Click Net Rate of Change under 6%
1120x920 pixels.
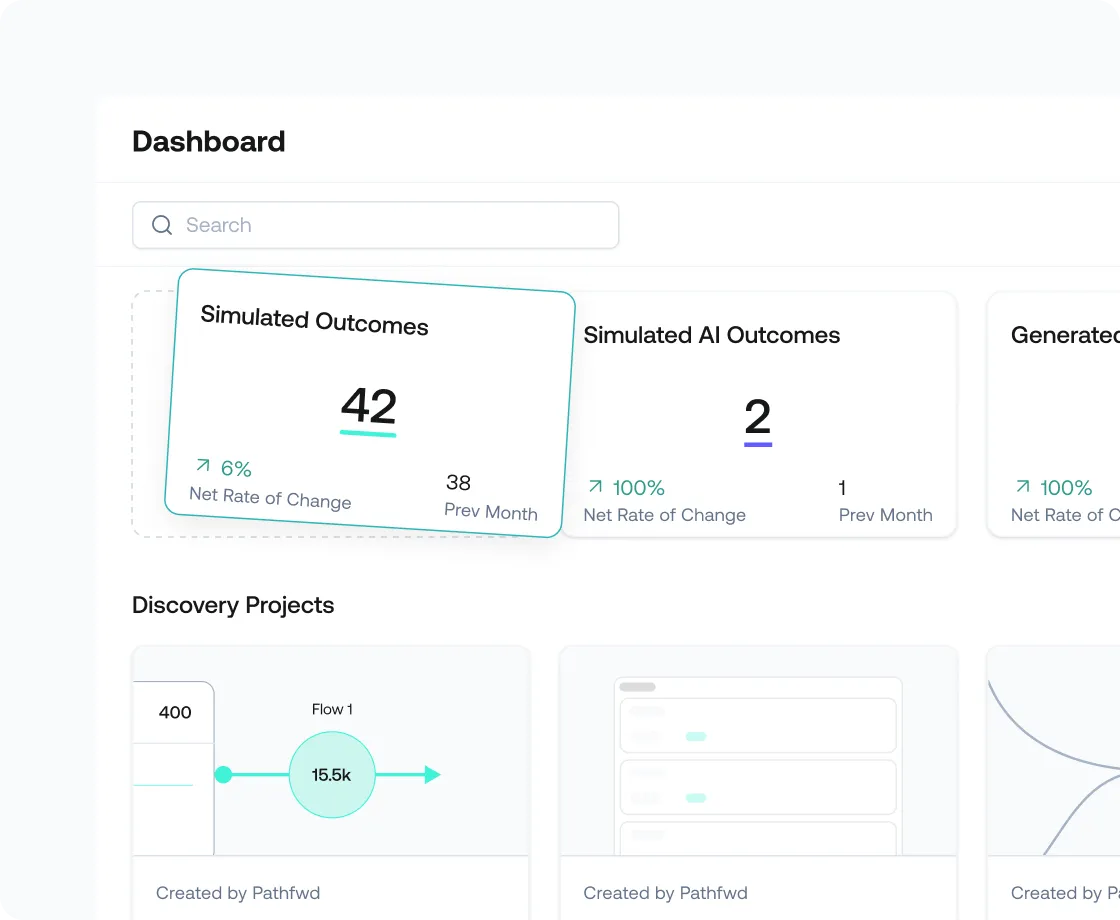270,497
